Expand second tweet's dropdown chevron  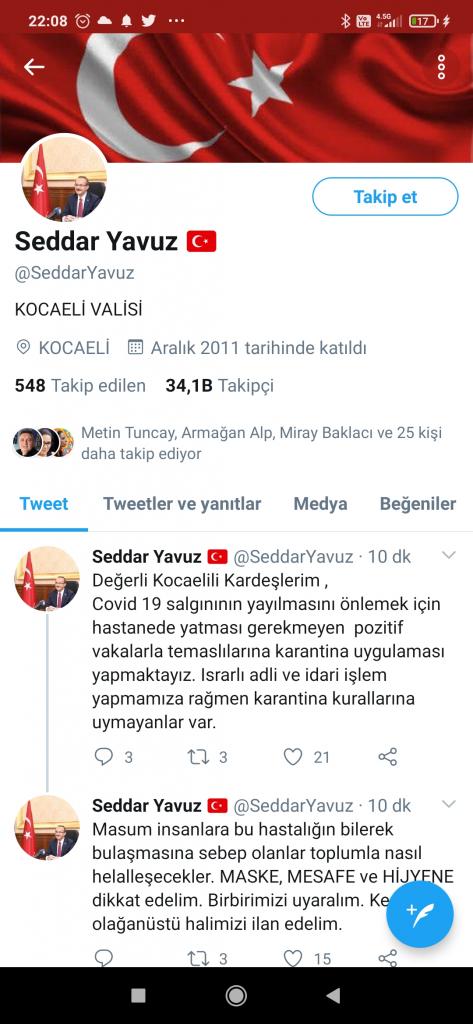[x=449, y=804]
